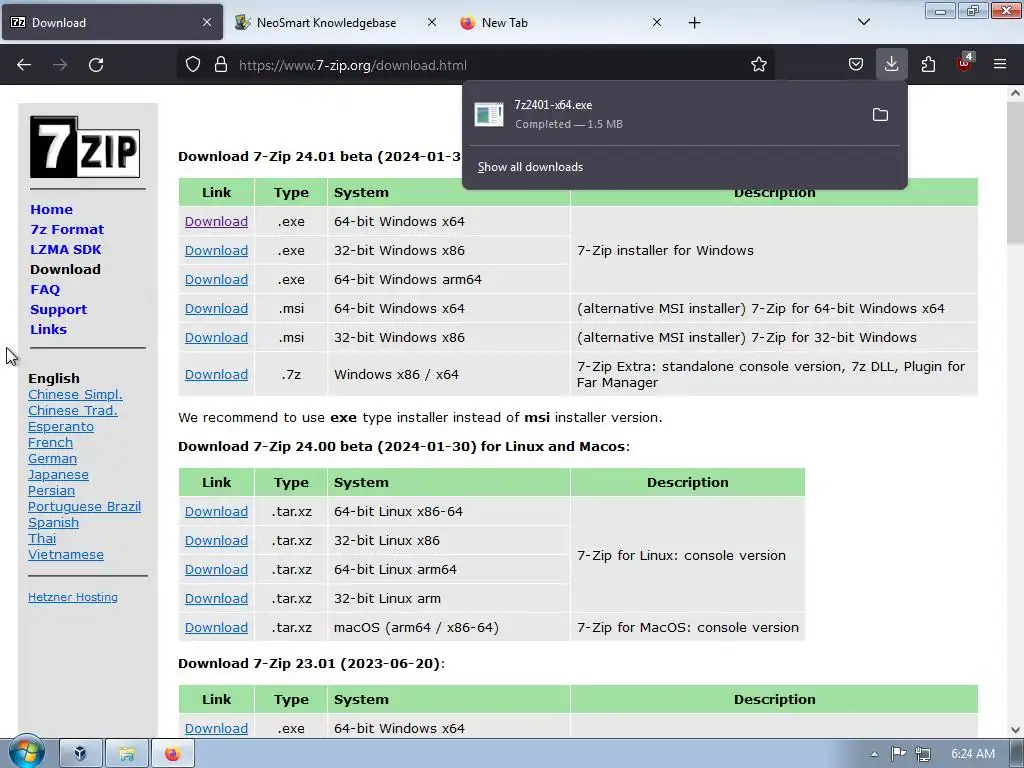
Task: Download the macOS tar.xz package
Action: click(216, 628)
